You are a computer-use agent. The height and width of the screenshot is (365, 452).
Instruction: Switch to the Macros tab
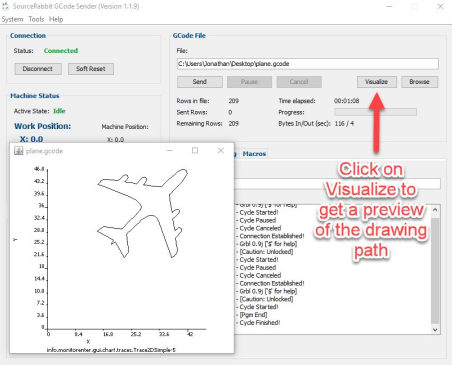tap(254, 154)
